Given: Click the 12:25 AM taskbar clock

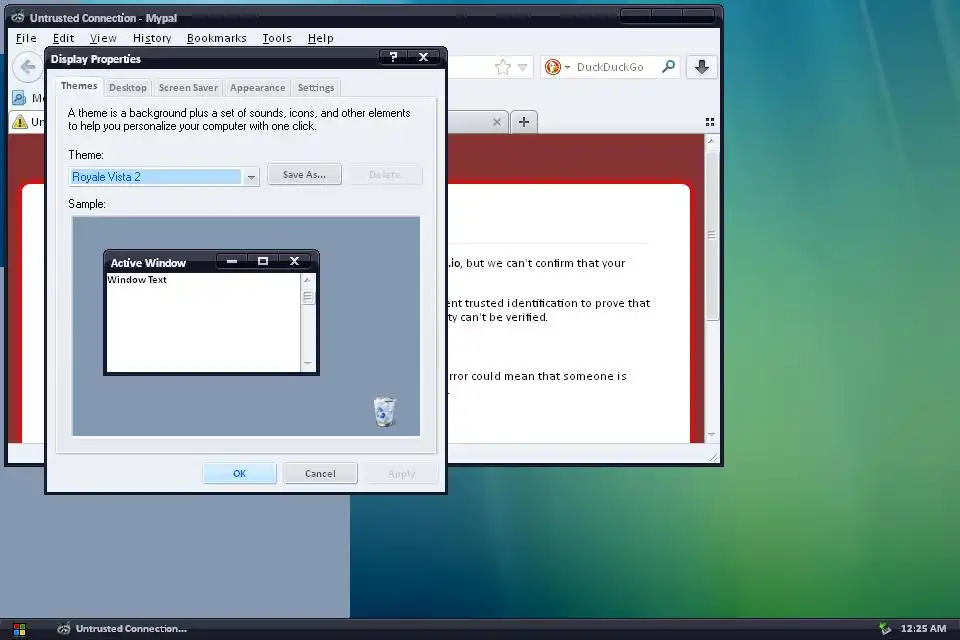Looking at the screenshot, I should (923, 628).
